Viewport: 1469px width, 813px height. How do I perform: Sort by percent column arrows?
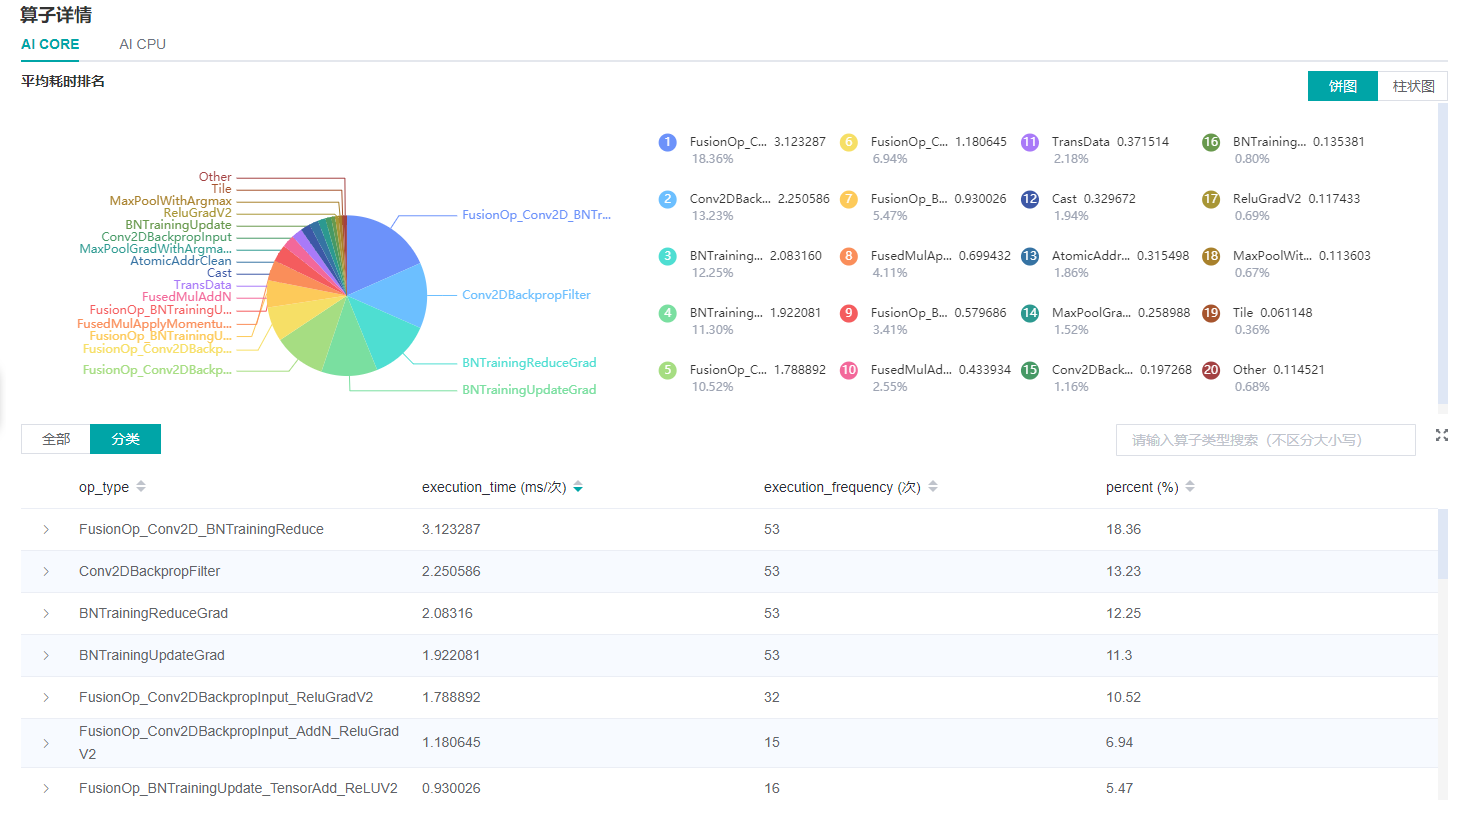(x=1190, y=487)
